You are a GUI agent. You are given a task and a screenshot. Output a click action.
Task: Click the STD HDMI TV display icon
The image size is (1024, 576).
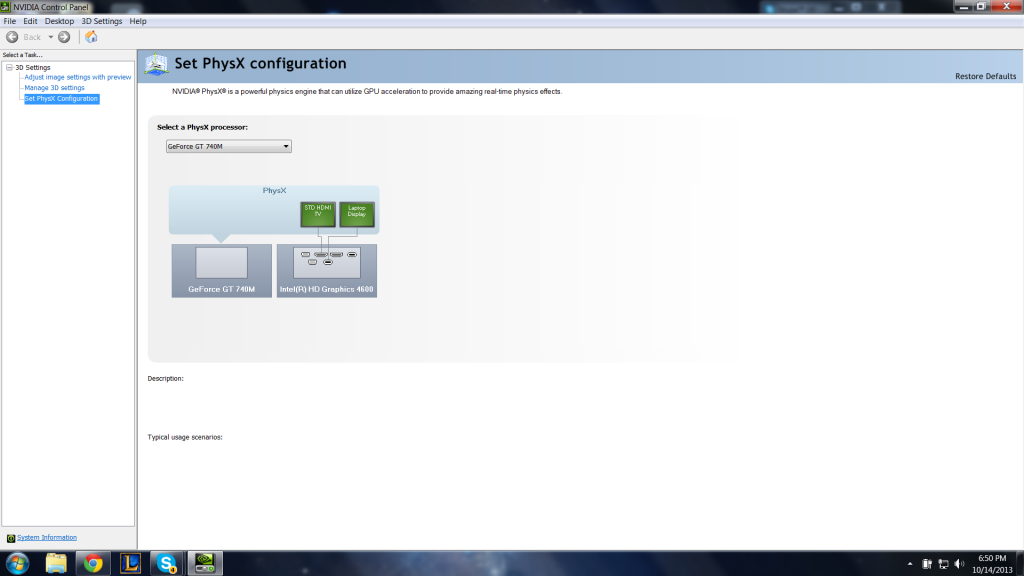318,214
